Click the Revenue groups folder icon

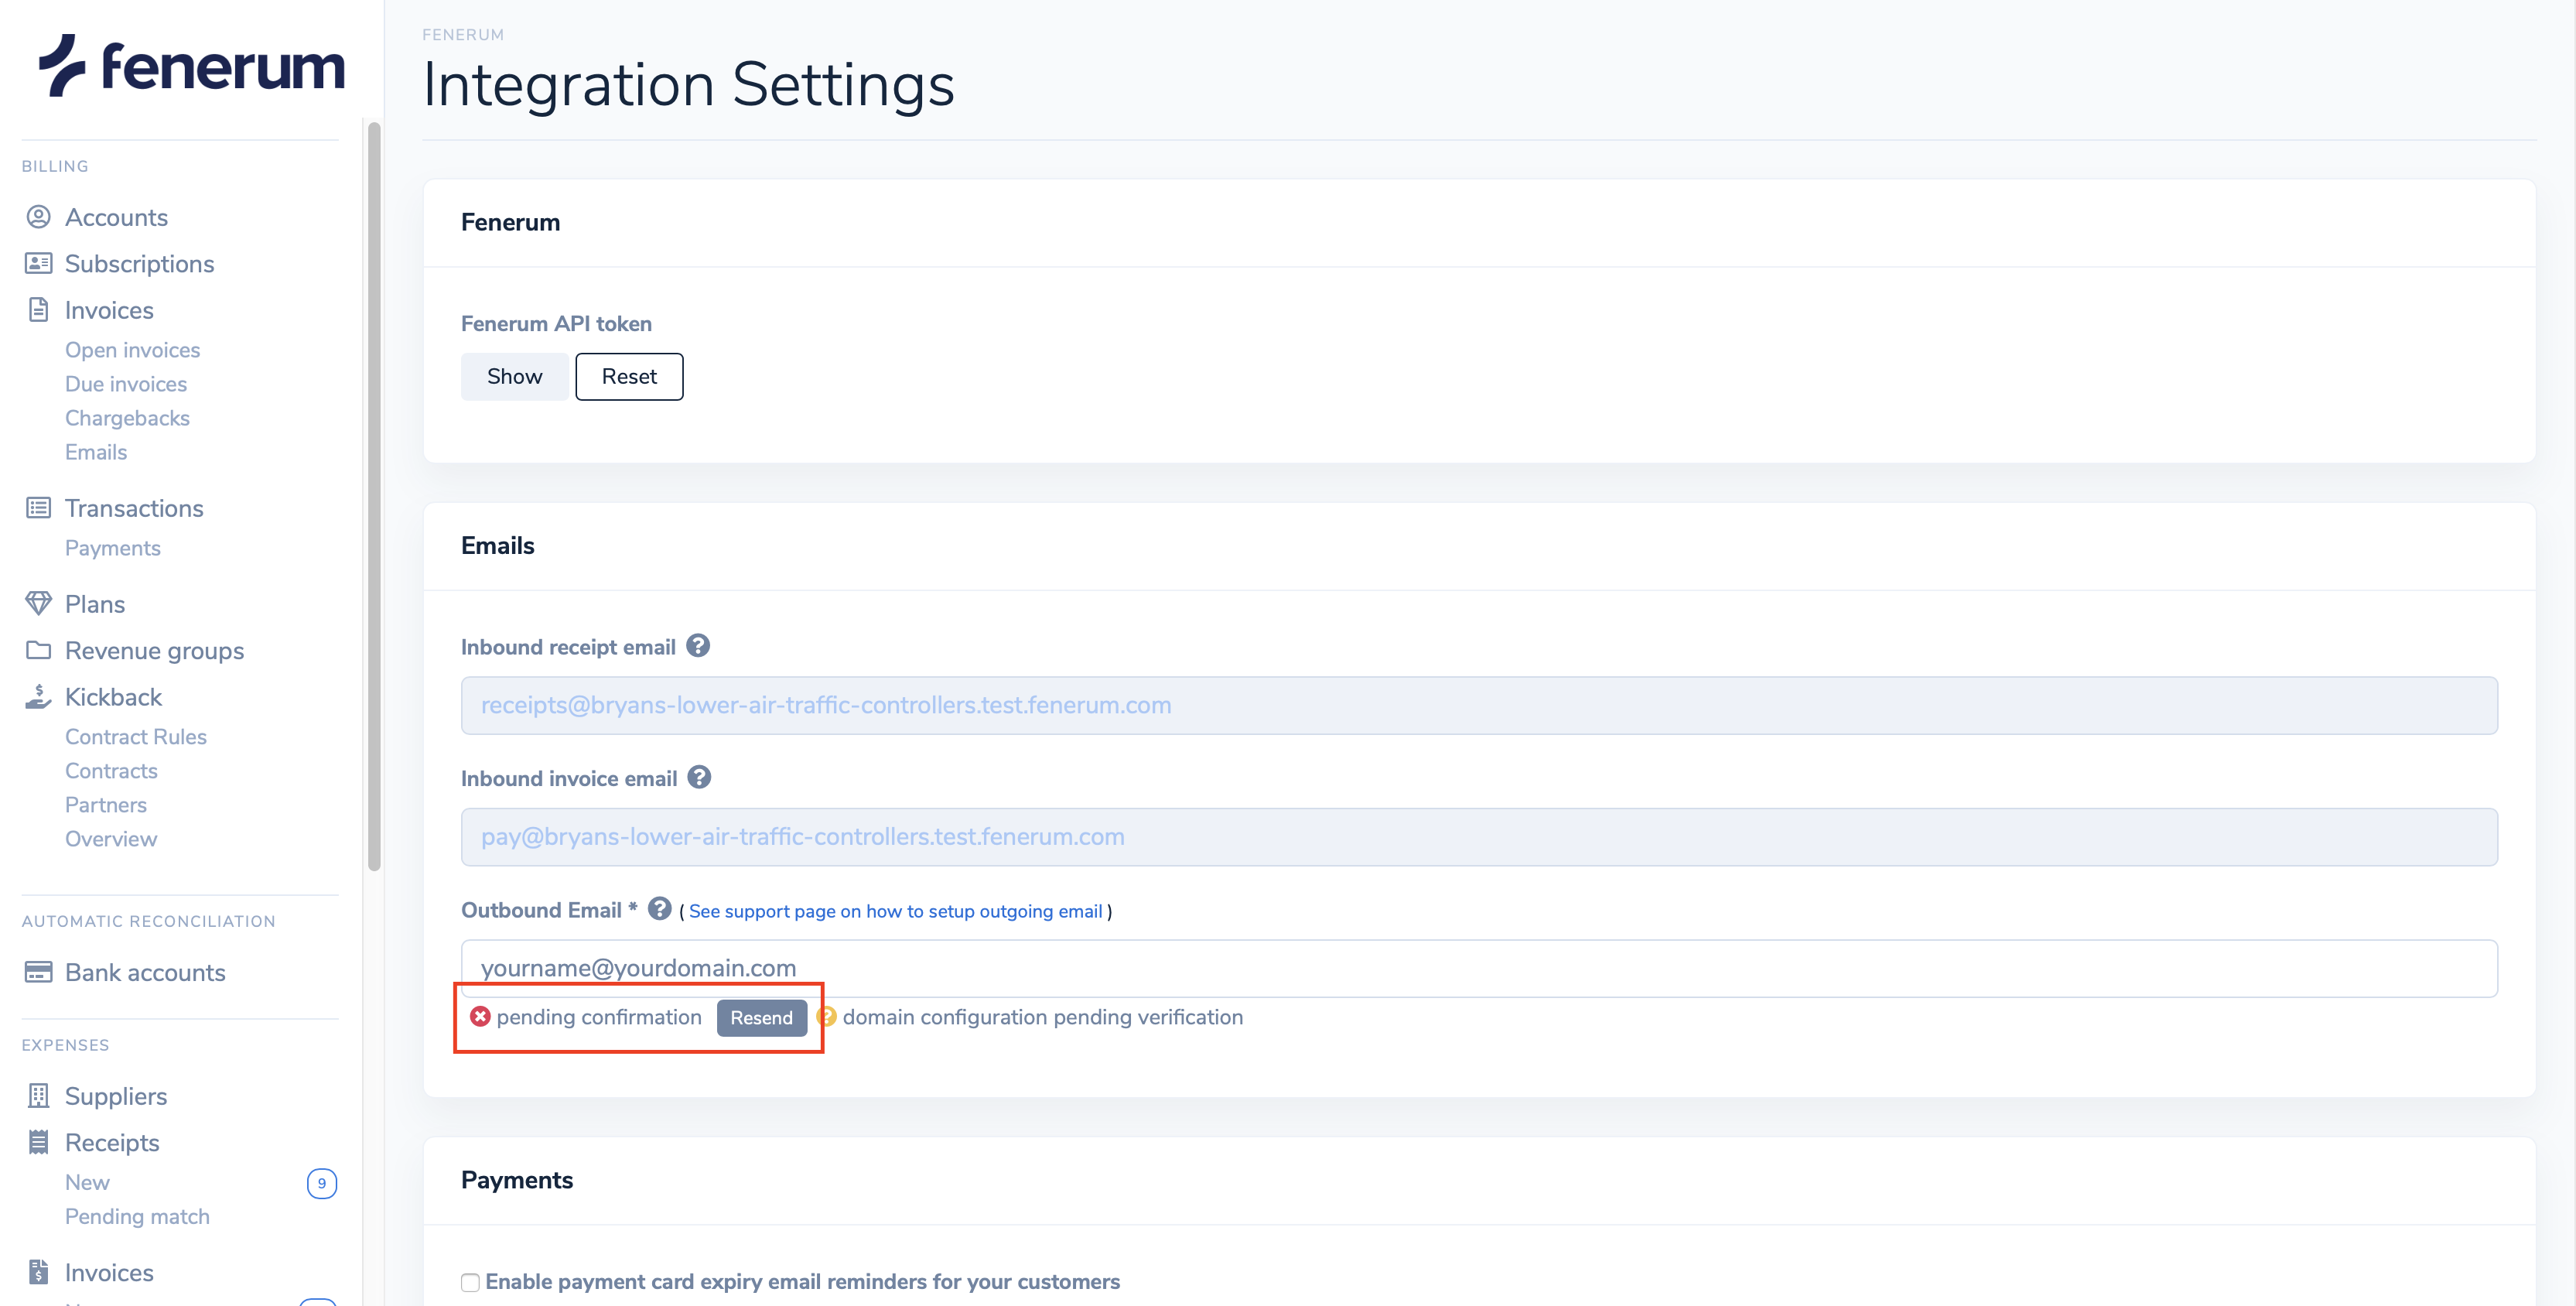pyautogui.click(x=38, y=650)
